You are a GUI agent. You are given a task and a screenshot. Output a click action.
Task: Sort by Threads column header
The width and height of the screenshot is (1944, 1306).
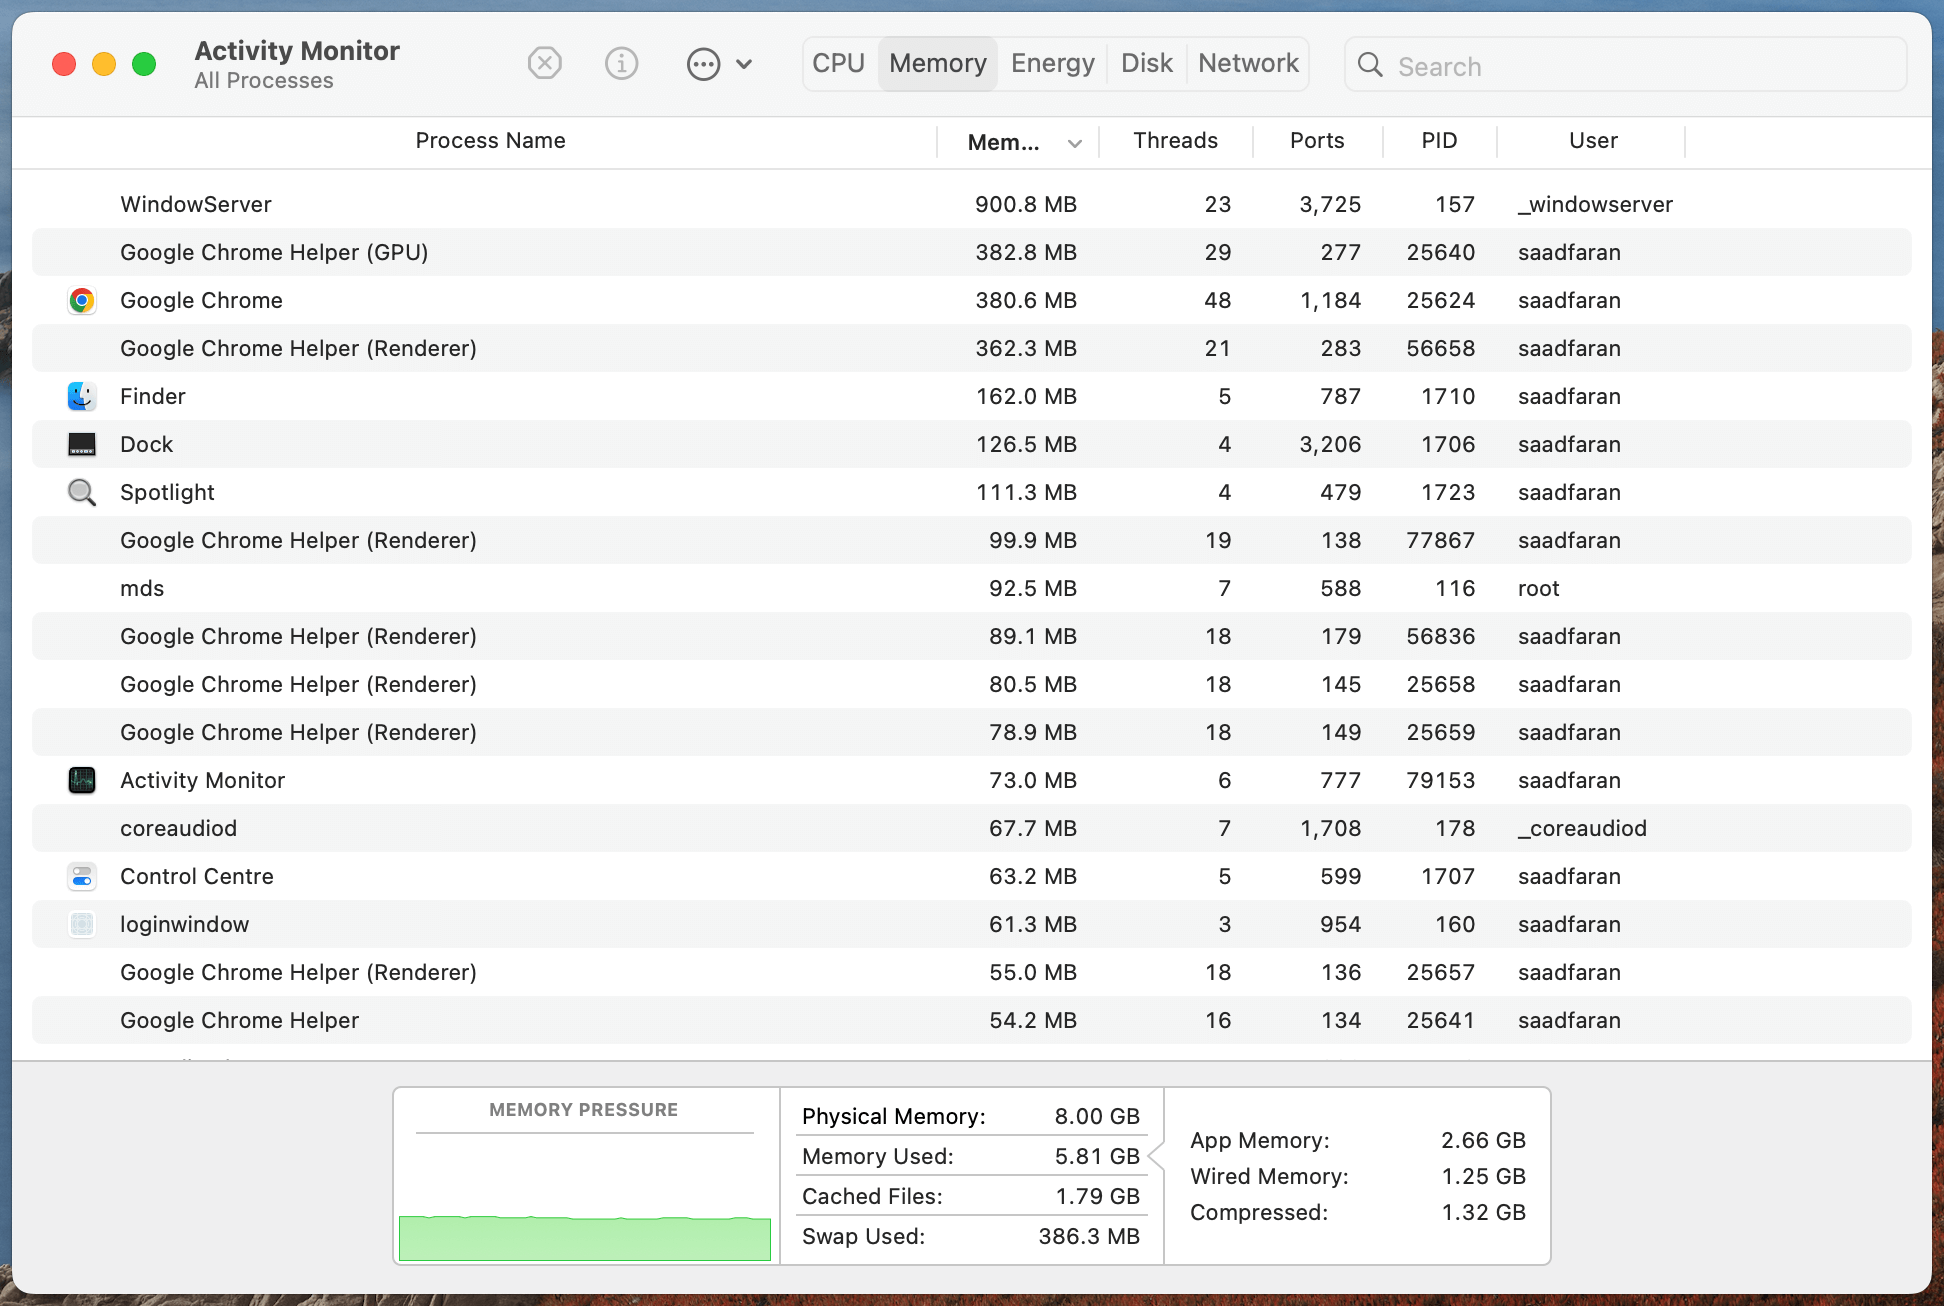[x=1175, y=141]
